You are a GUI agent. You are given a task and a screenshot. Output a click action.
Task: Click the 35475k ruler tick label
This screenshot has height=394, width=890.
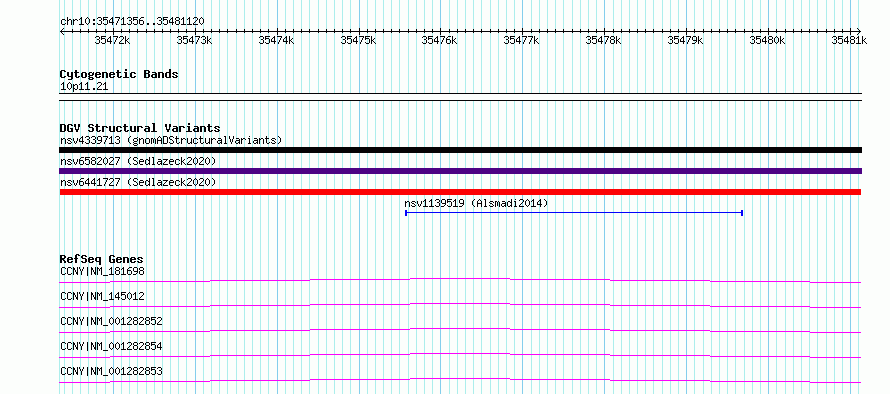coord(359,40)
